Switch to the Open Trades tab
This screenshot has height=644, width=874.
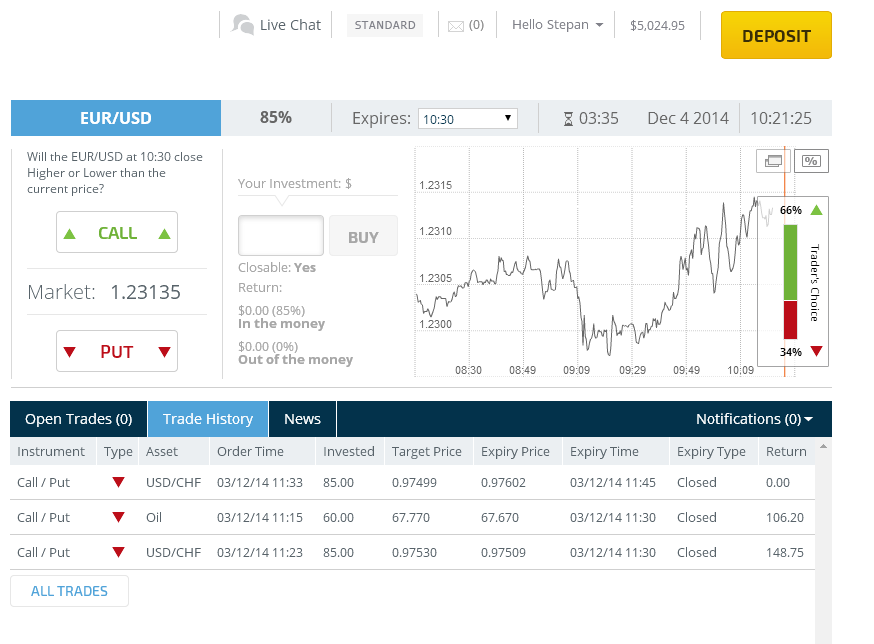tap(78, 419)
